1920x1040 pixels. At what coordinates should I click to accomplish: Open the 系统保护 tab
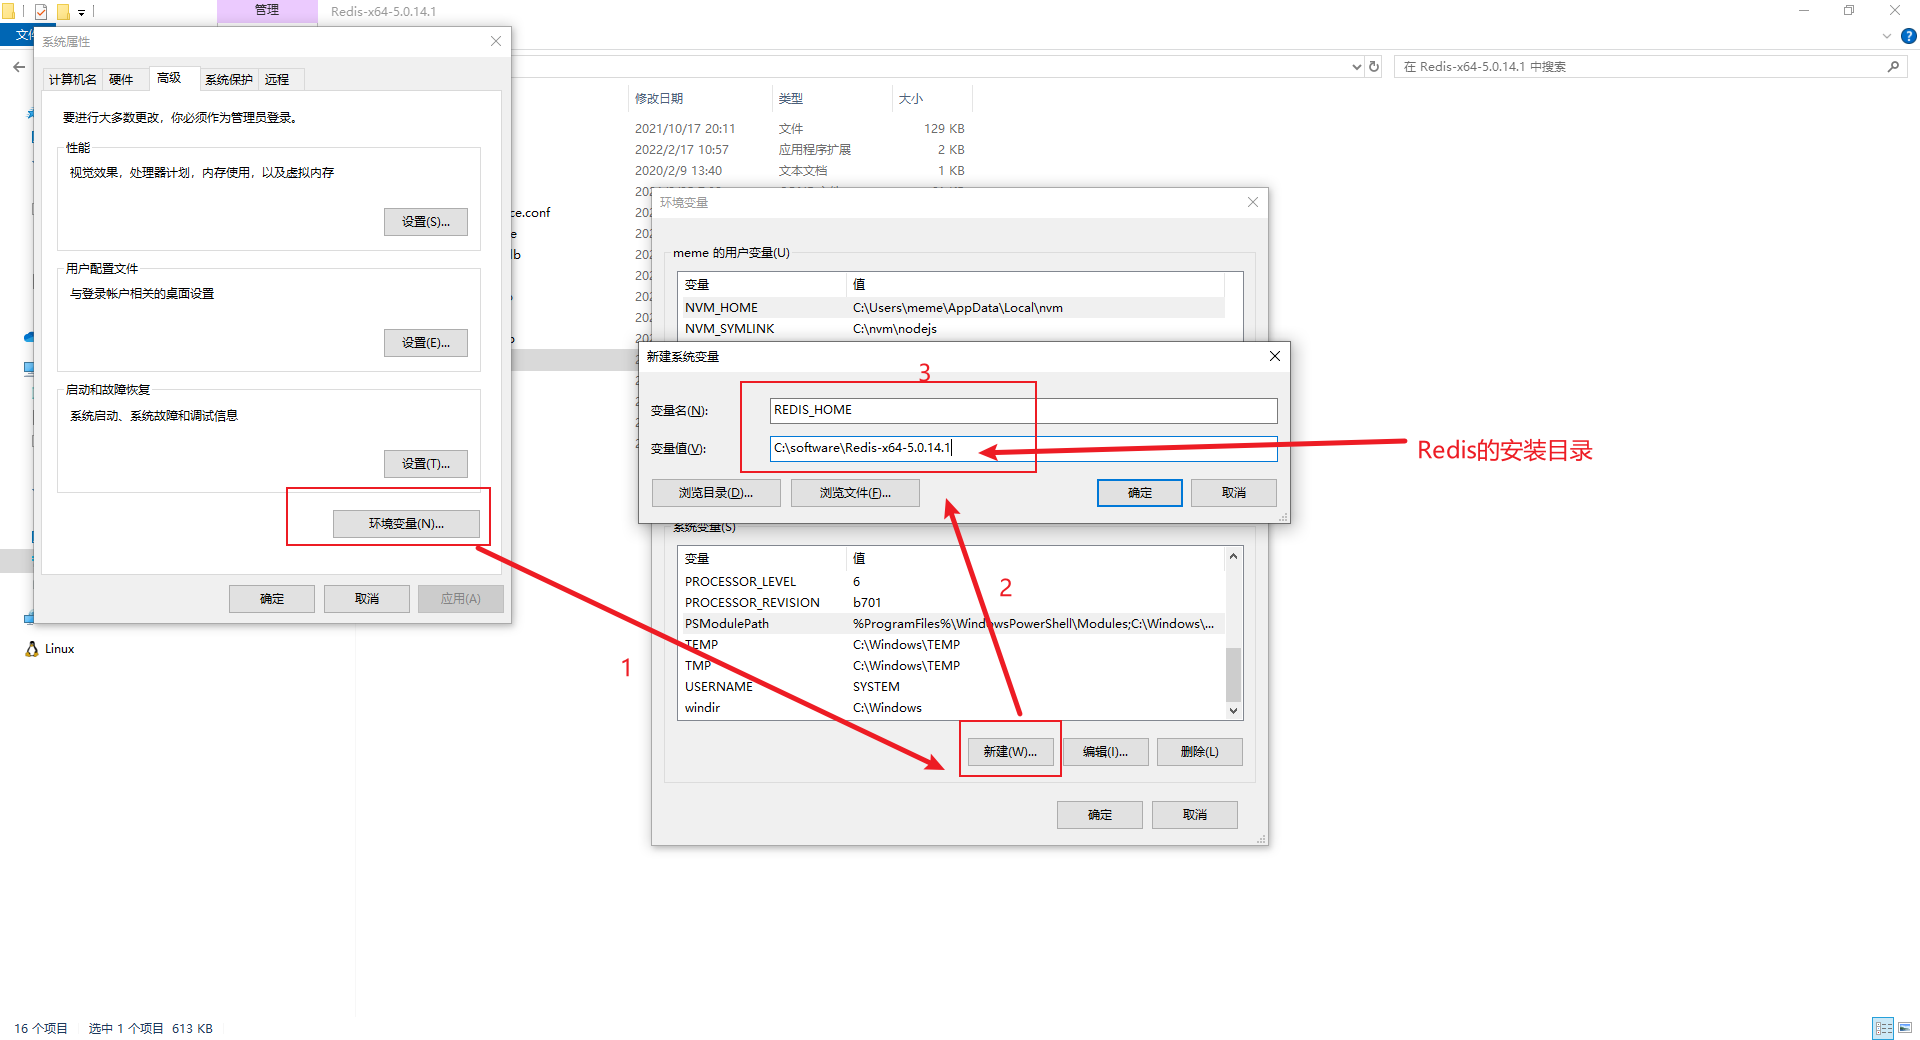(x=229, y=80)
